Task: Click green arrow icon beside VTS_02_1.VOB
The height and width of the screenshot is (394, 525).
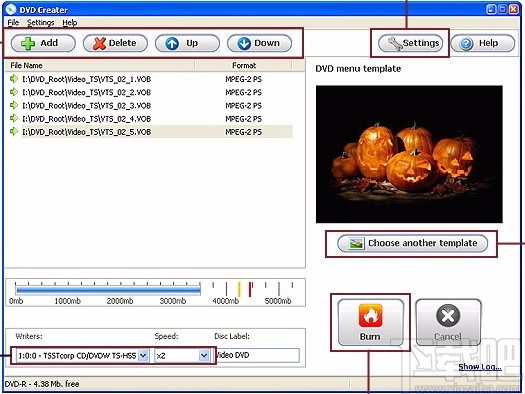Action: [x=13, y=79]
